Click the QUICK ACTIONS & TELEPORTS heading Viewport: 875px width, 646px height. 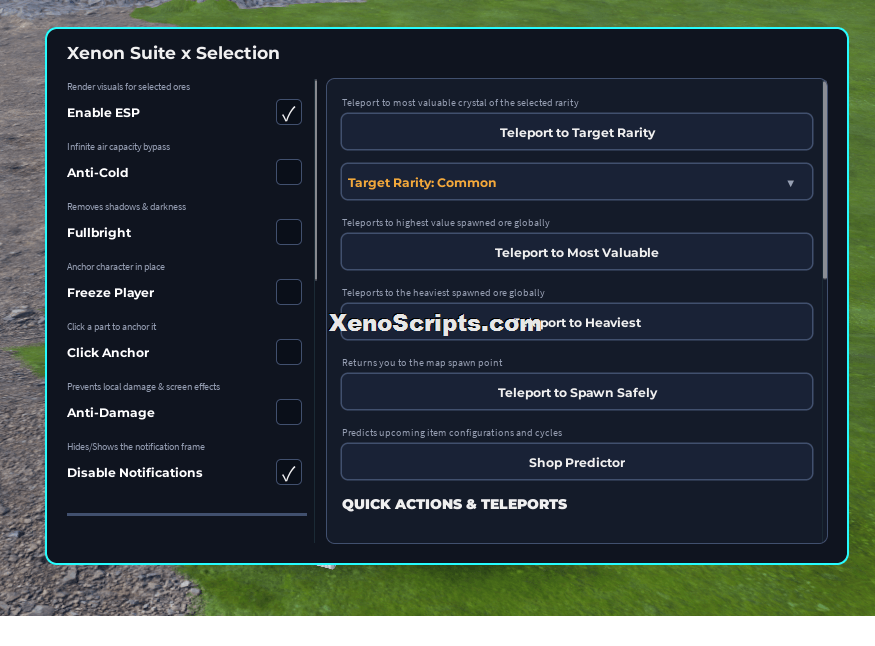pos(454,504)
